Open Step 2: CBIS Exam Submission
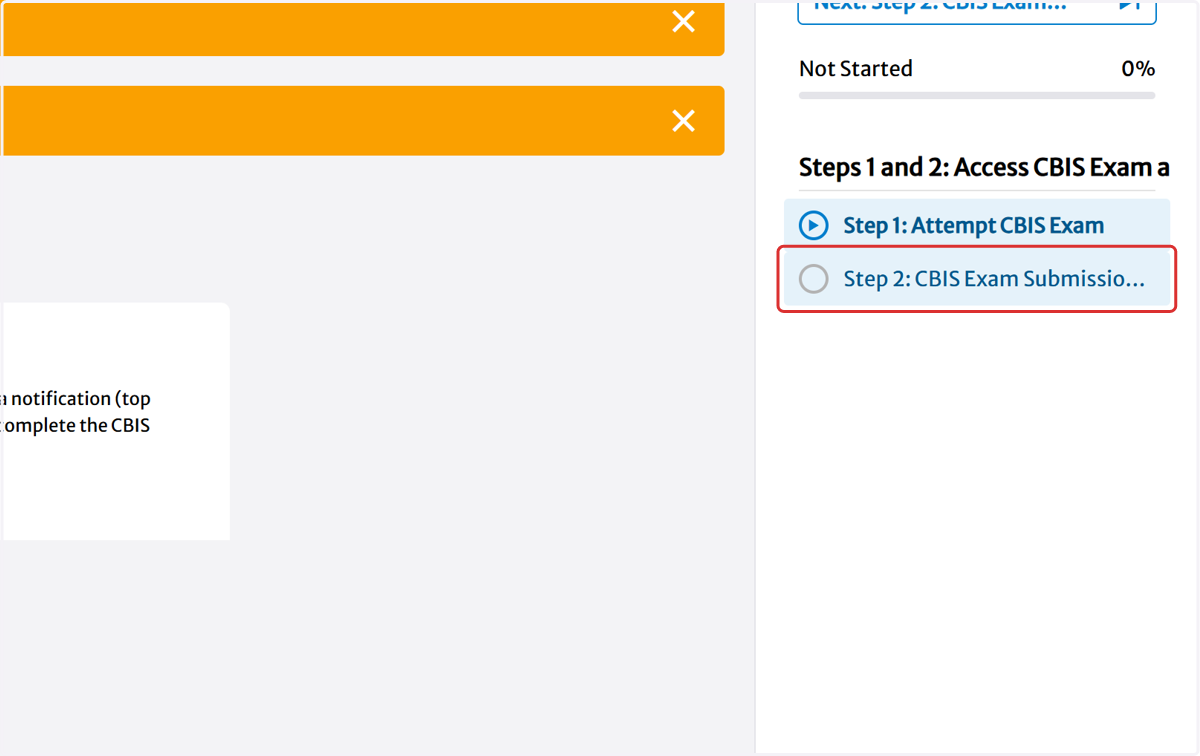Viewport: 1200px width, 756px height. [977, 278]
